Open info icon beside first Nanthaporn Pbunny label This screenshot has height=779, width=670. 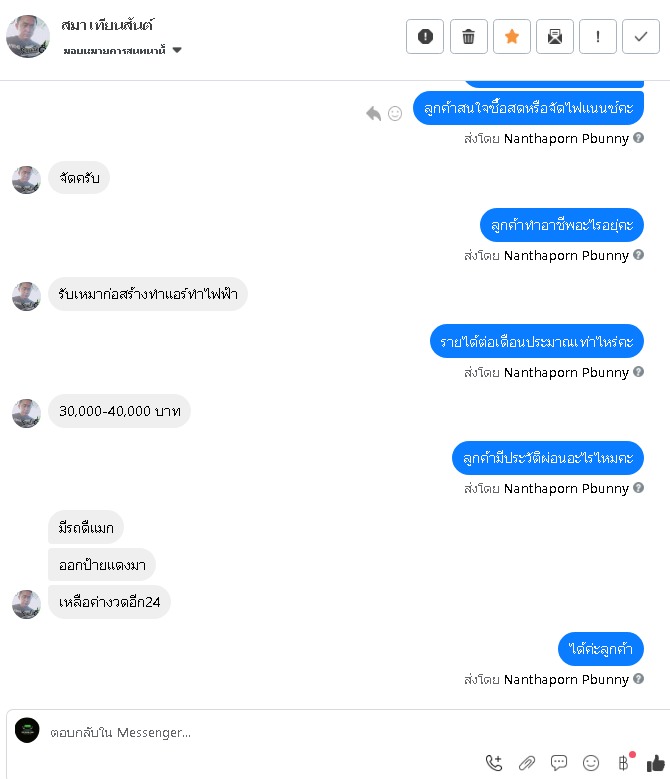pos(639,138)
